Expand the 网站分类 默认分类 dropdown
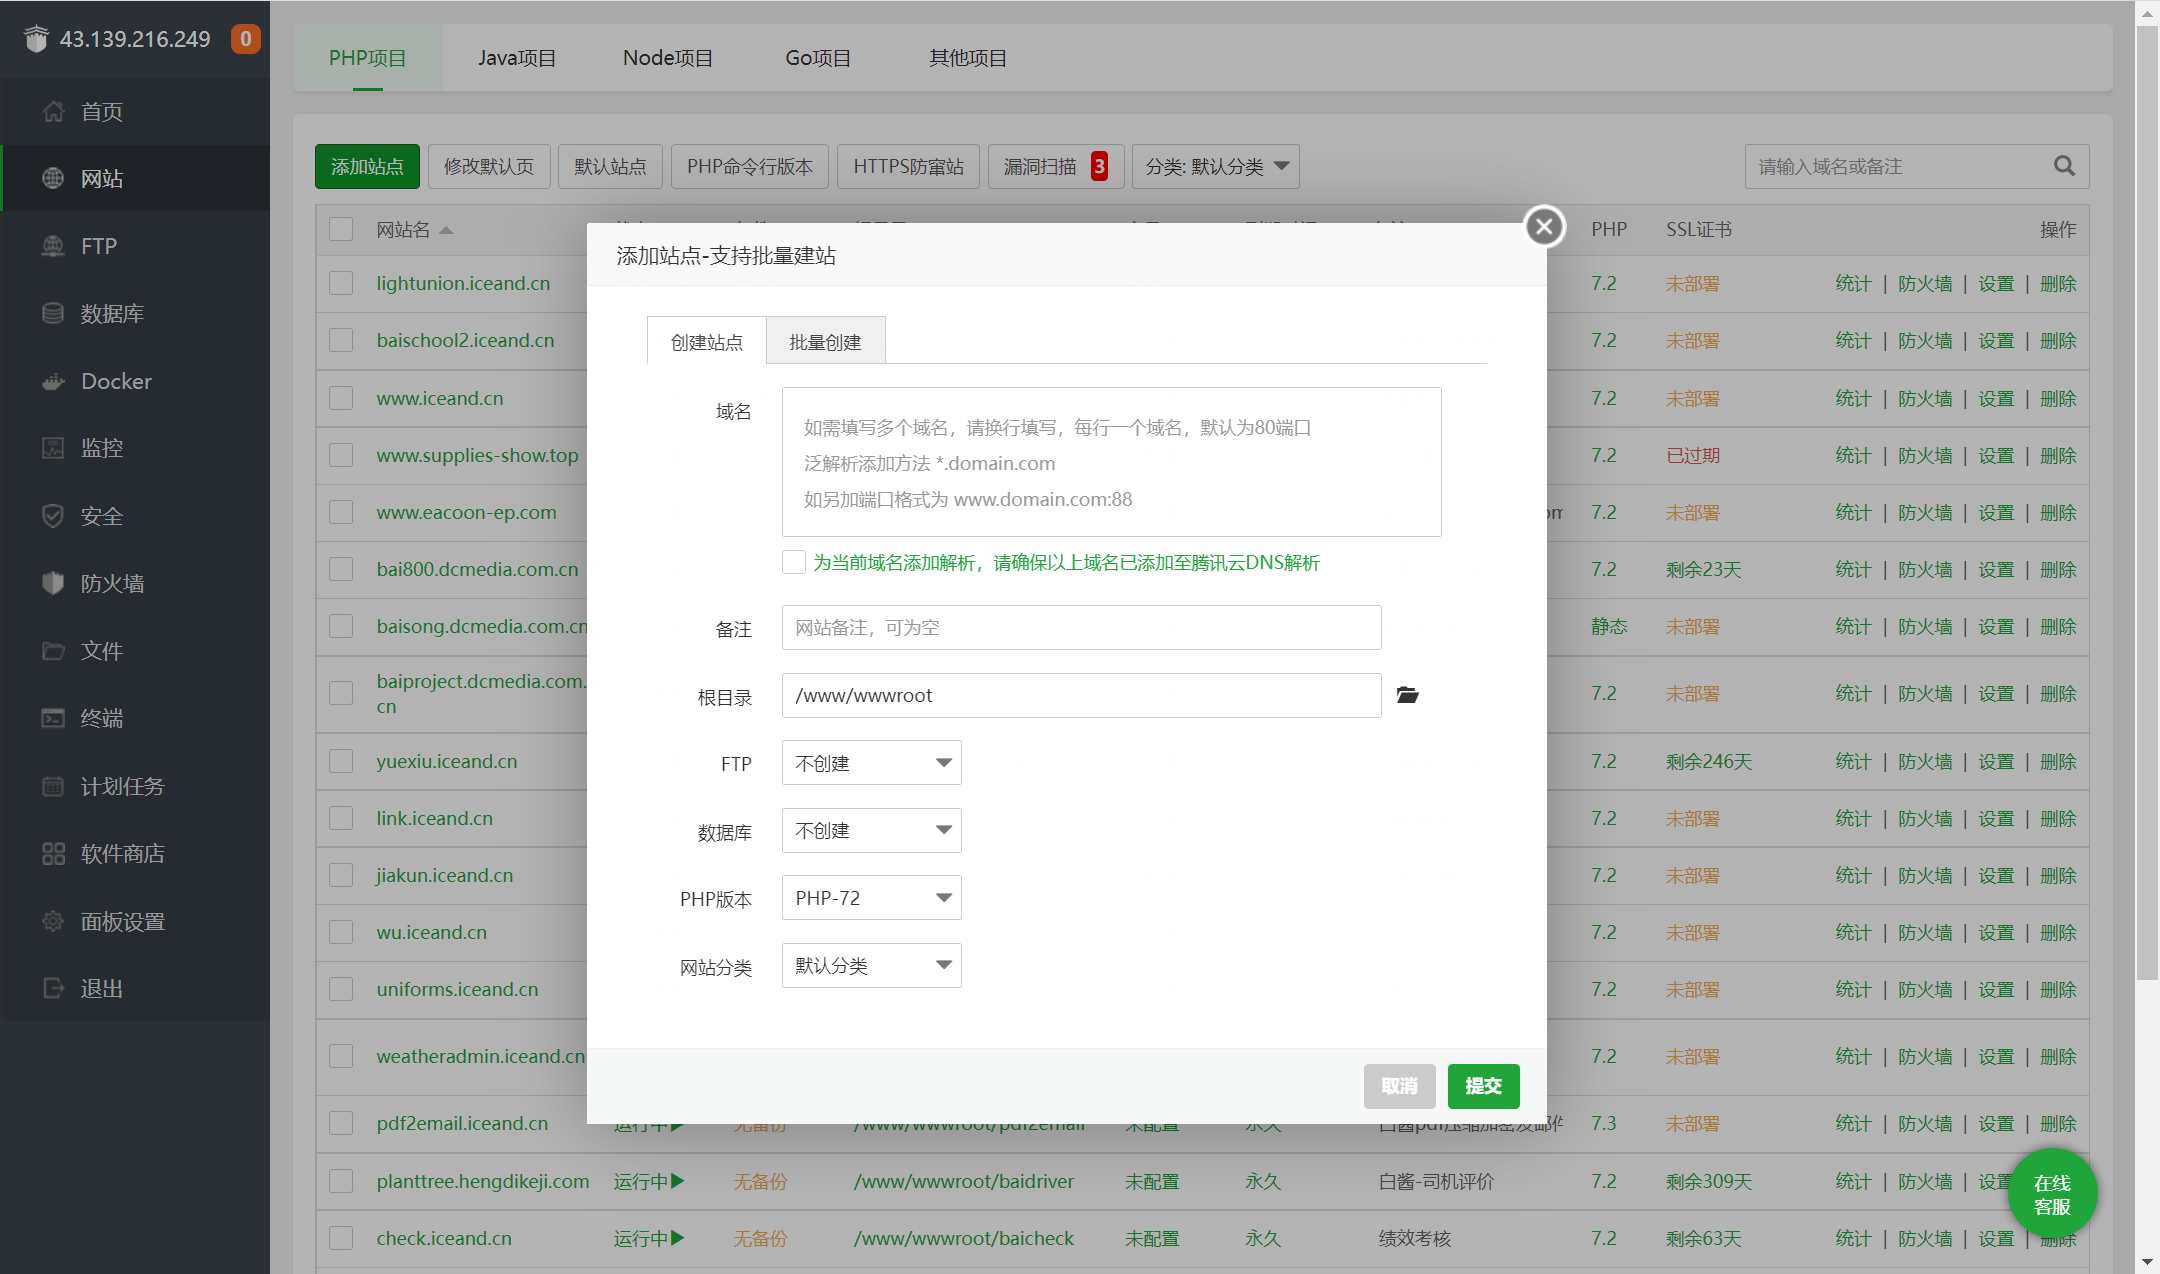The image size is (2160, 1274). [871, 966]
